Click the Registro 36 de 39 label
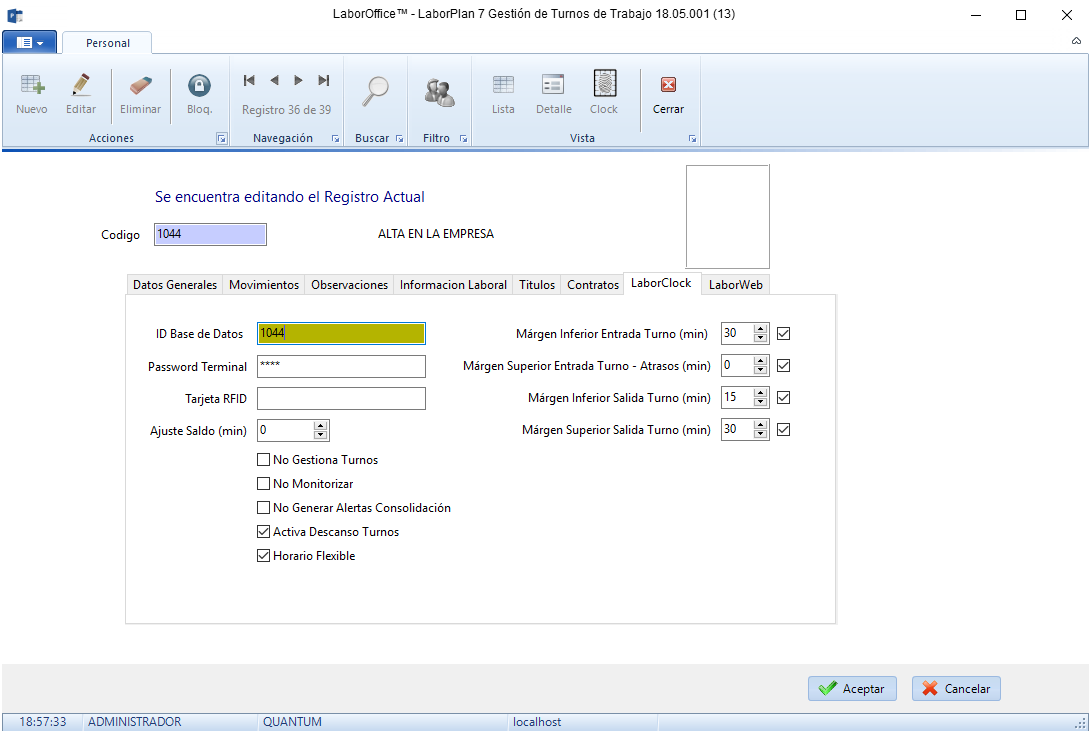 [287, 110]
